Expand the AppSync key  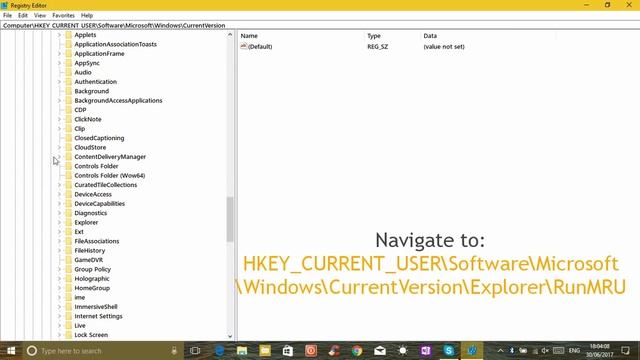coord(59,63)
